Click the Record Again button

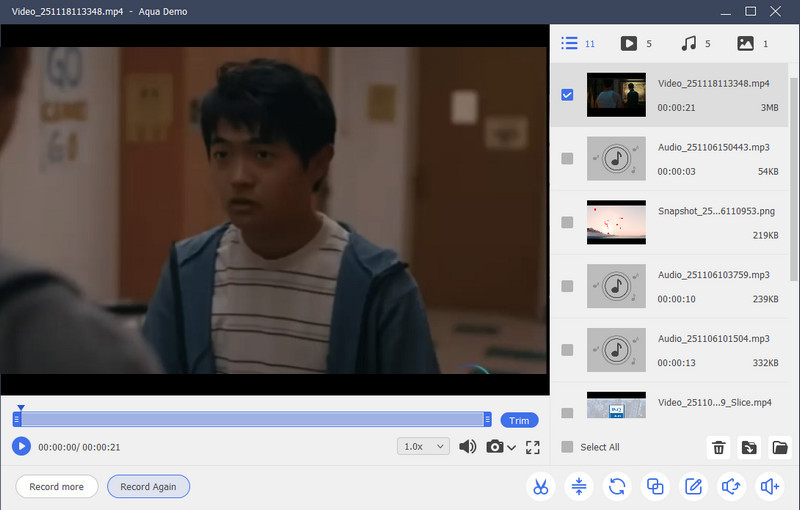coord(148,487)
